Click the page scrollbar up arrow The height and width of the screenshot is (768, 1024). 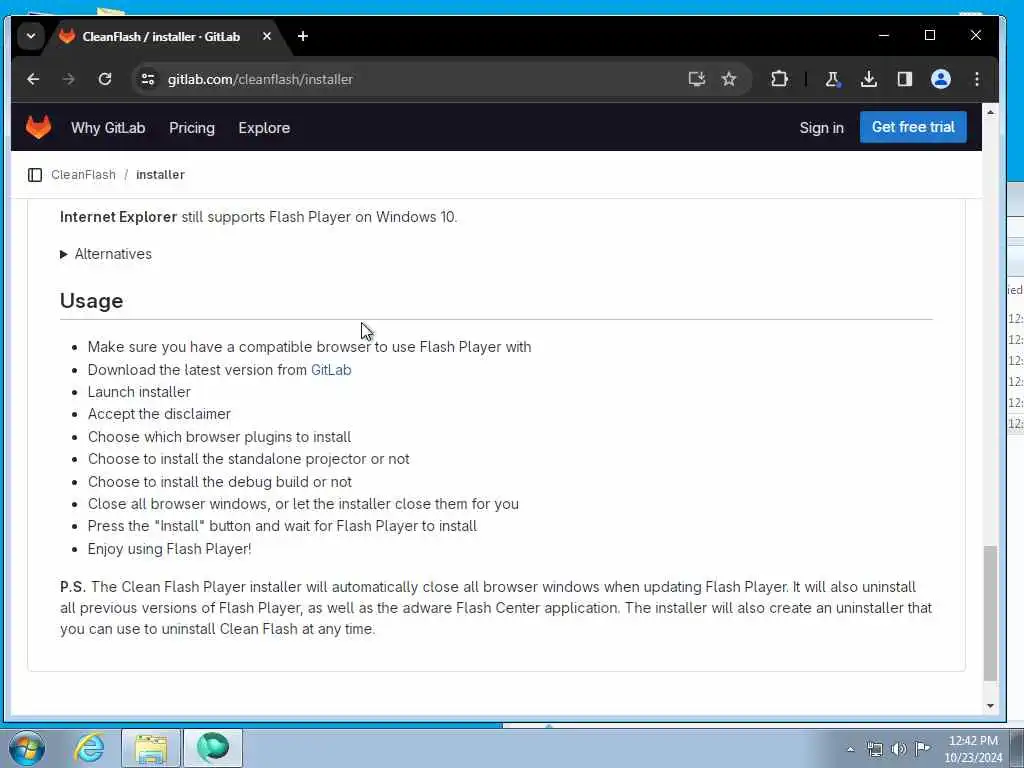(x=990, y=112)
